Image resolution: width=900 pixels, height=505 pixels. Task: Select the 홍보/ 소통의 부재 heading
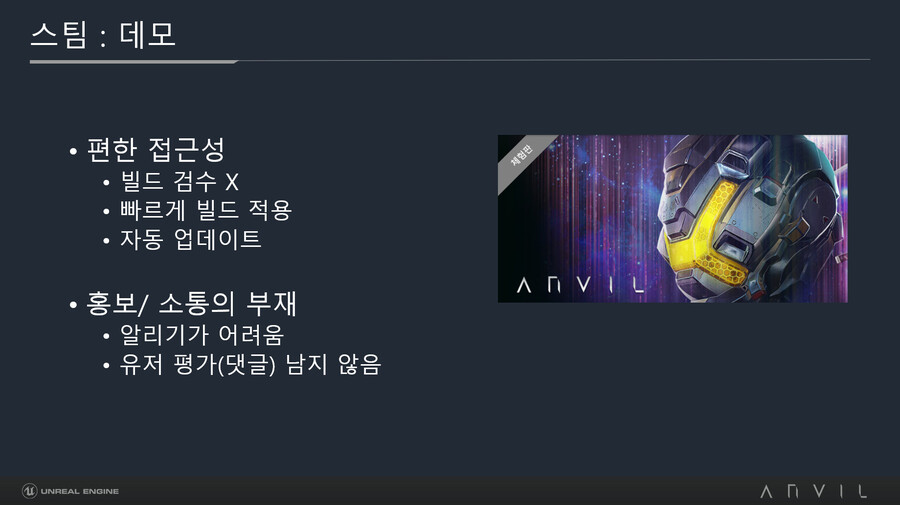pos(191,304)
